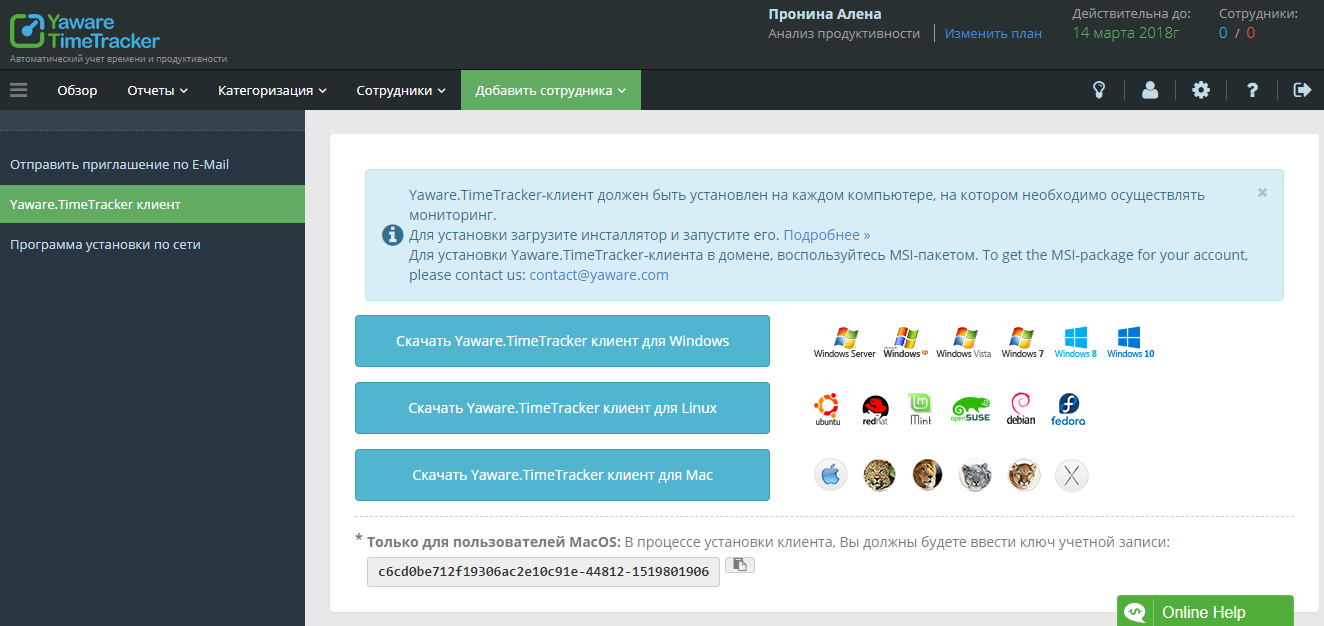Click user name Пронина Алена

click(825, 14)
